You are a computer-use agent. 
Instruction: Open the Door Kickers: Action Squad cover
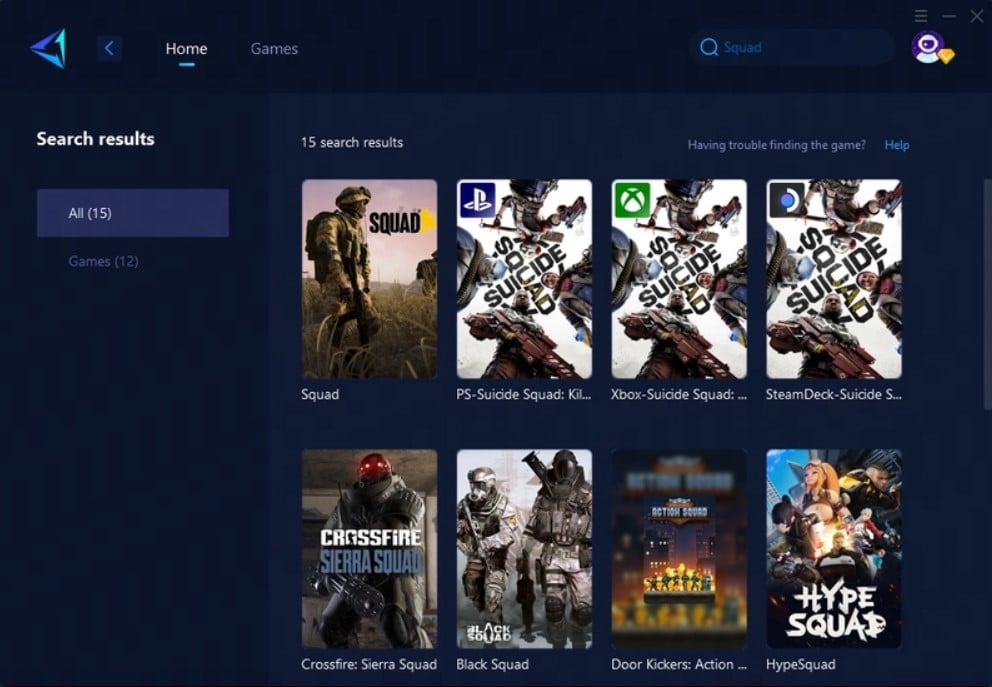click(679, 549)
